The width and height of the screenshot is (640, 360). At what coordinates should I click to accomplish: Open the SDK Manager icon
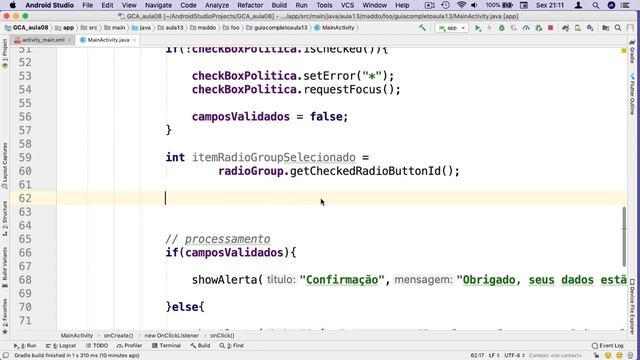(590, 28)
